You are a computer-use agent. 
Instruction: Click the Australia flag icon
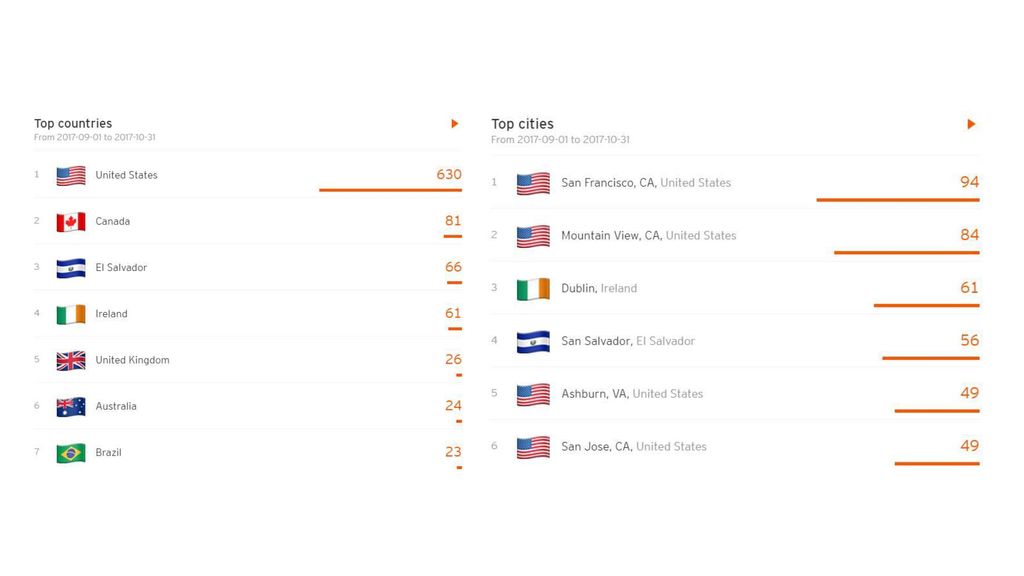(71, 407)
